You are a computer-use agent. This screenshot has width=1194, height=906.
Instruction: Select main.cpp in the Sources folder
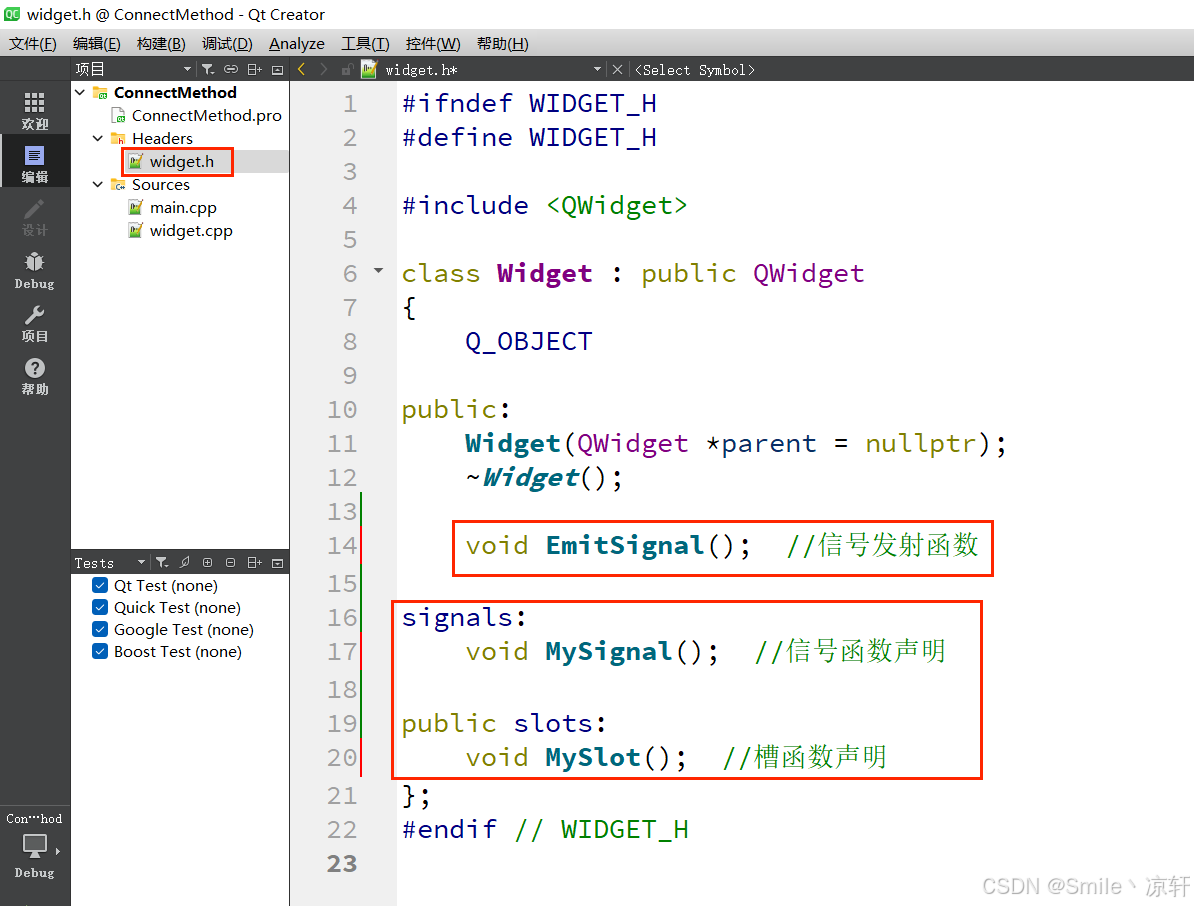(x=183, y=207)
